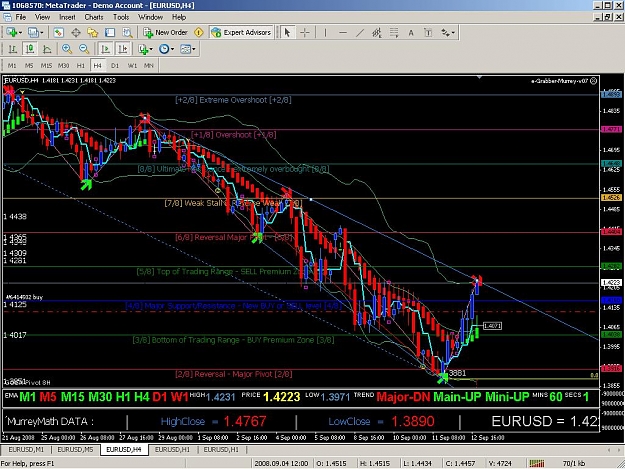This screenshot has width=625, height=469.
Task: Select the M5 timeframe
Action: click(x=29, y=65)
